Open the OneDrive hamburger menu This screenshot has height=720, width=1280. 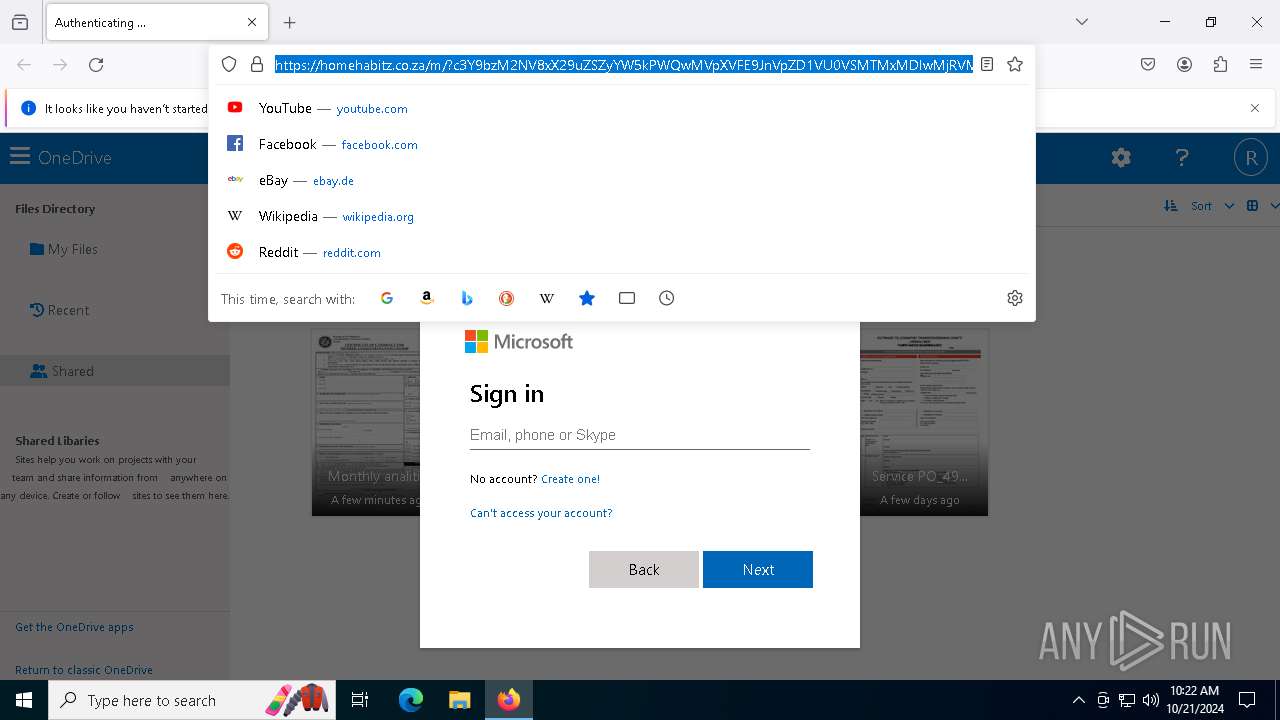tap(20, 157)
